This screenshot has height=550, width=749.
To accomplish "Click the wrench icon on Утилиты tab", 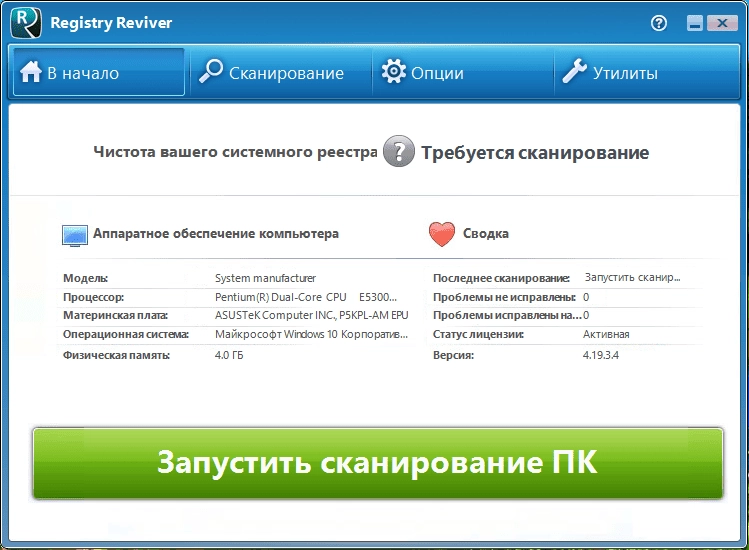I will (574, 71).
